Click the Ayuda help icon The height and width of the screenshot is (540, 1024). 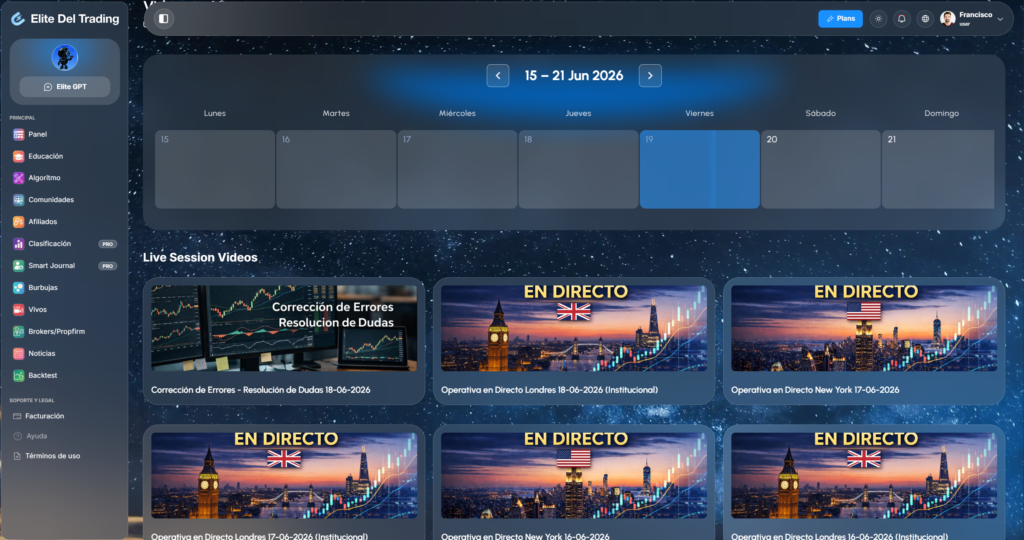pyautogui.click(x=17, y=436)
